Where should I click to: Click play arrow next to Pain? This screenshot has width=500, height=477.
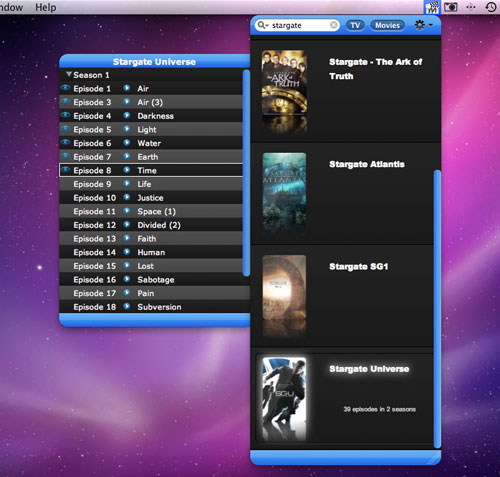(x=126, y=293)
